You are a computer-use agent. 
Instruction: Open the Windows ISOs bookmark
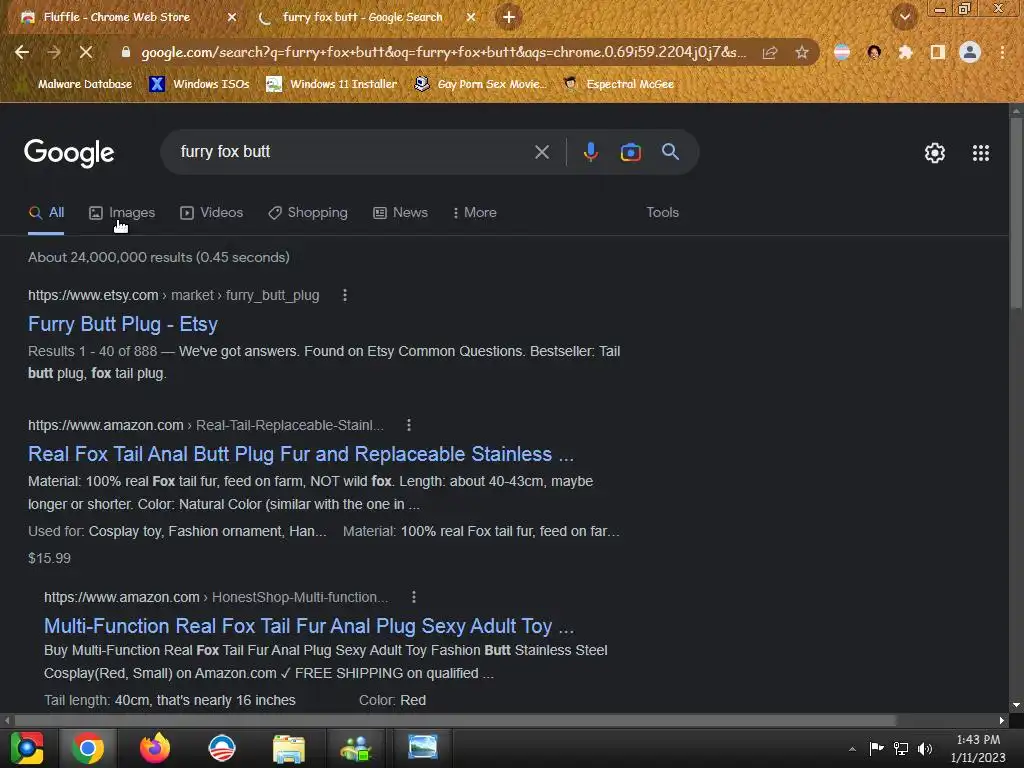tap(200, 84)
